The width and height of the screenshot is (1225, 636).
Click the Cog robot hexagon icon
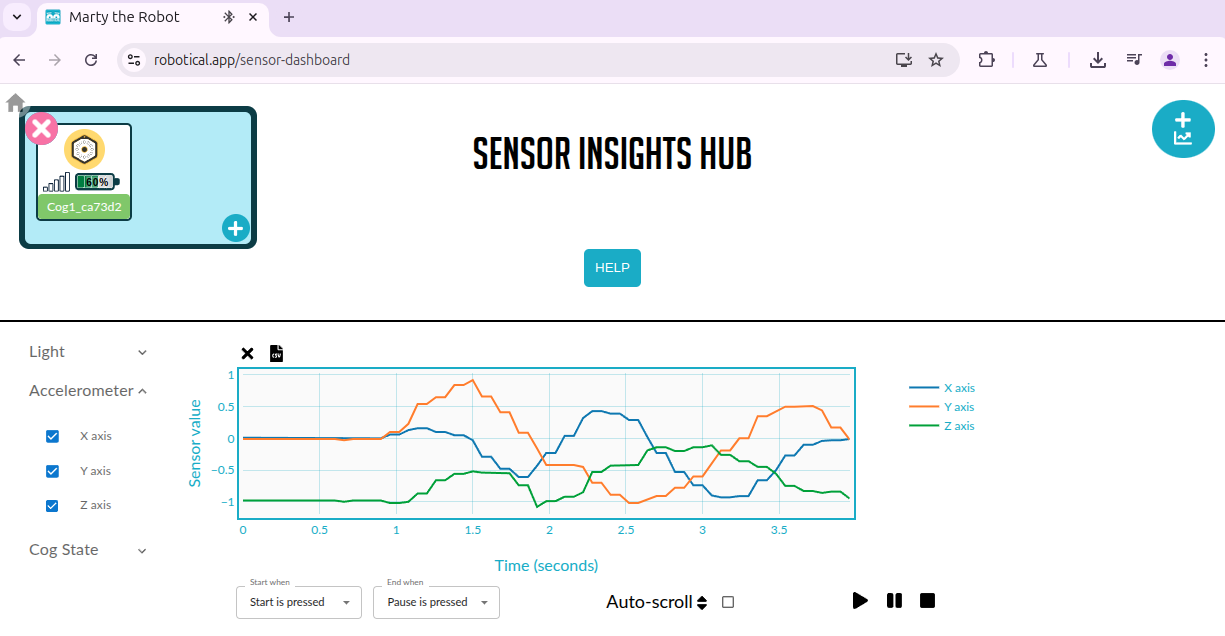click(x=84, y=151)
